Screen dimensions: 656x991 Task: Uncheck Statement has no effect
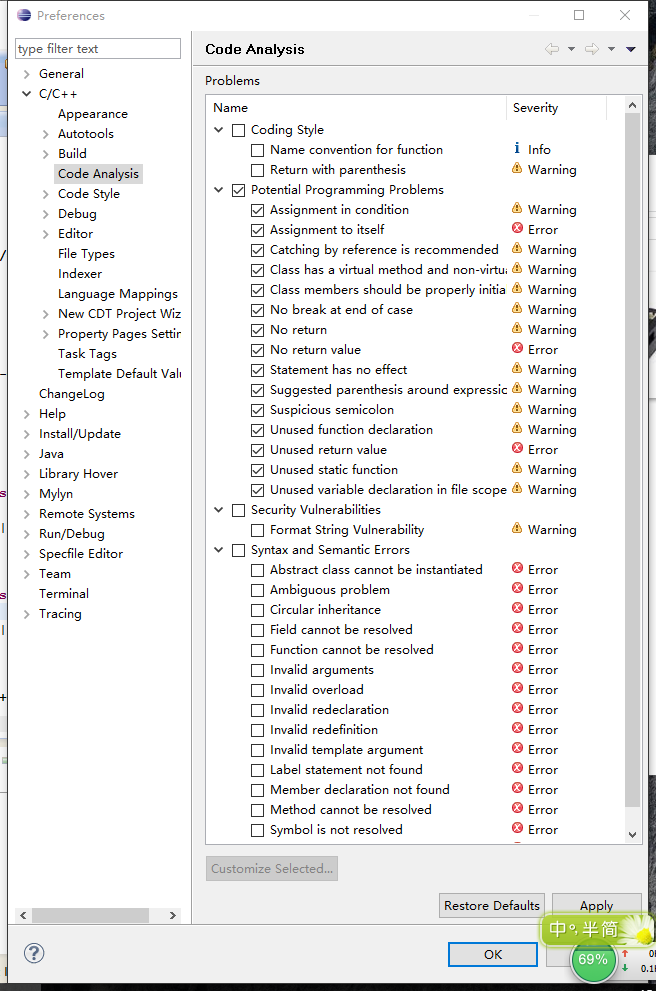(257, 370)
